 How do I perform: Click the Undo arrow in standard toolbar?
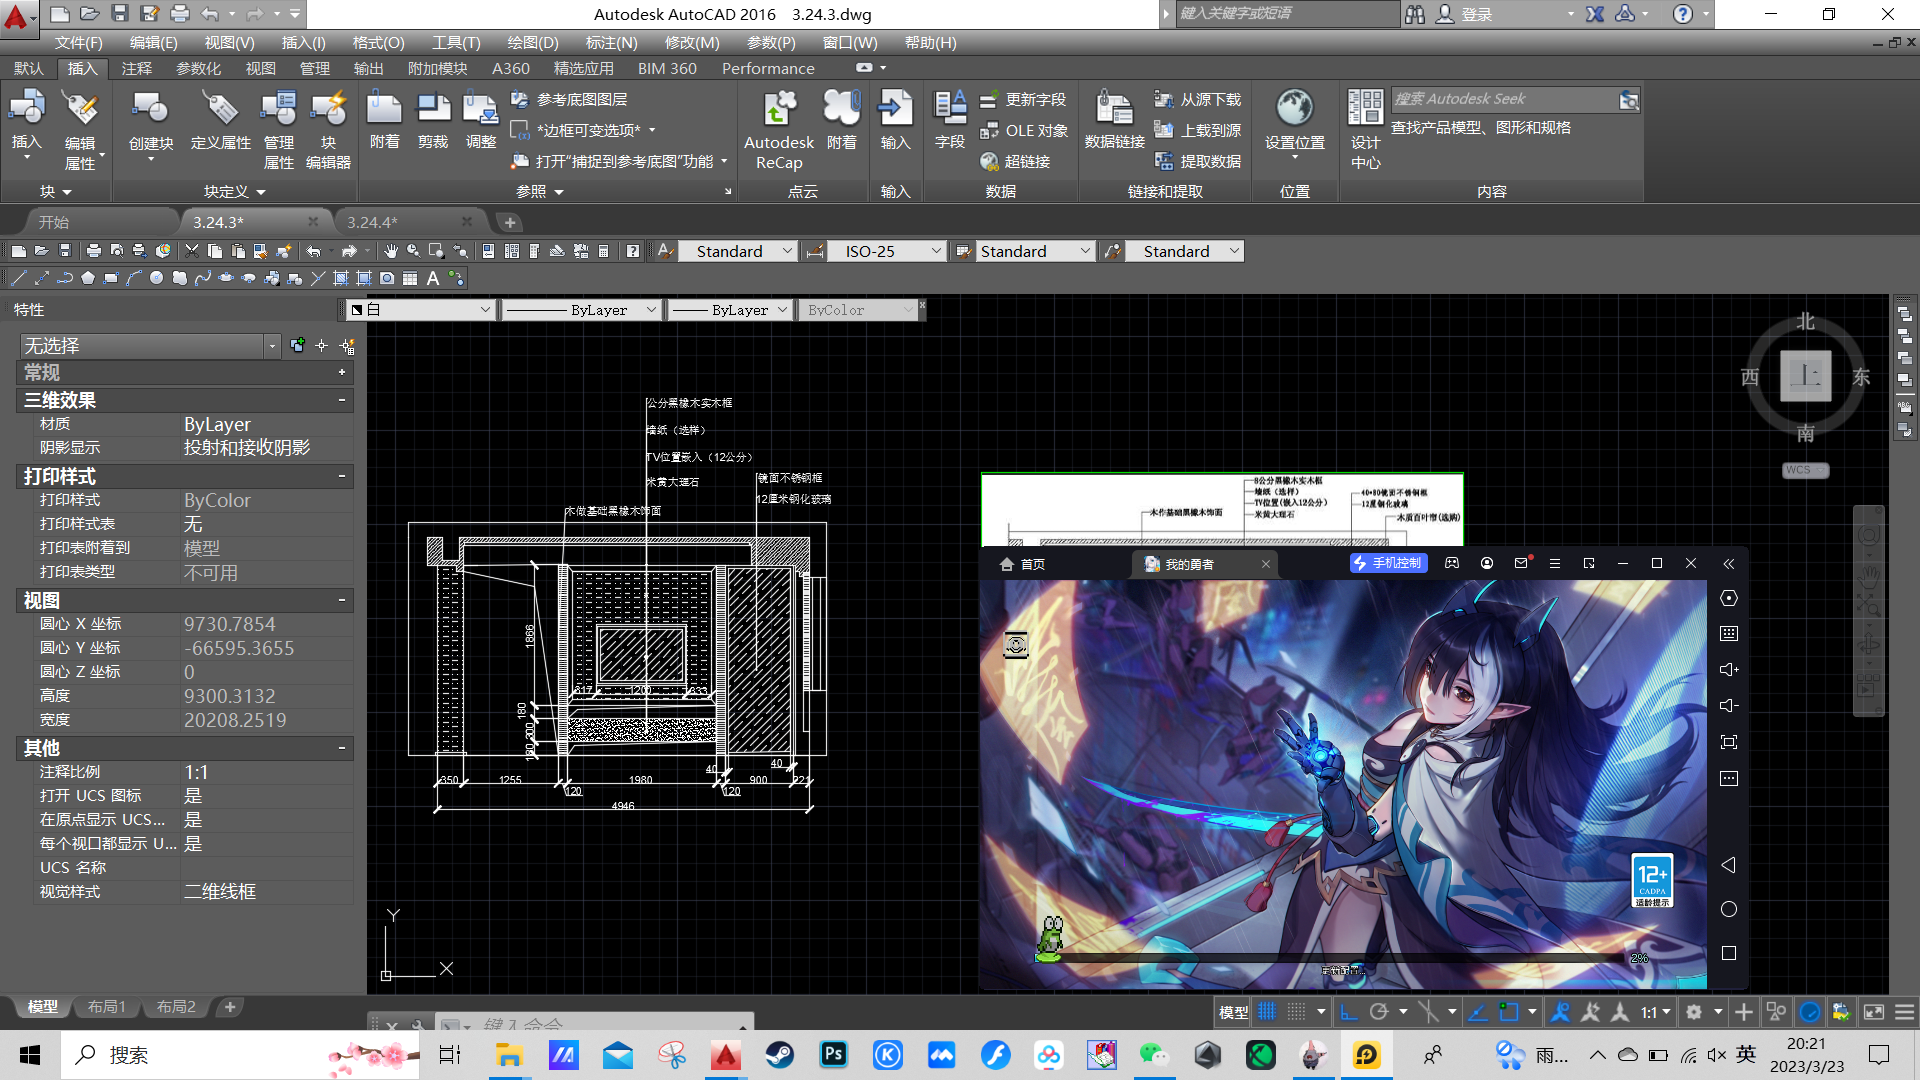(x=314, y=251)
